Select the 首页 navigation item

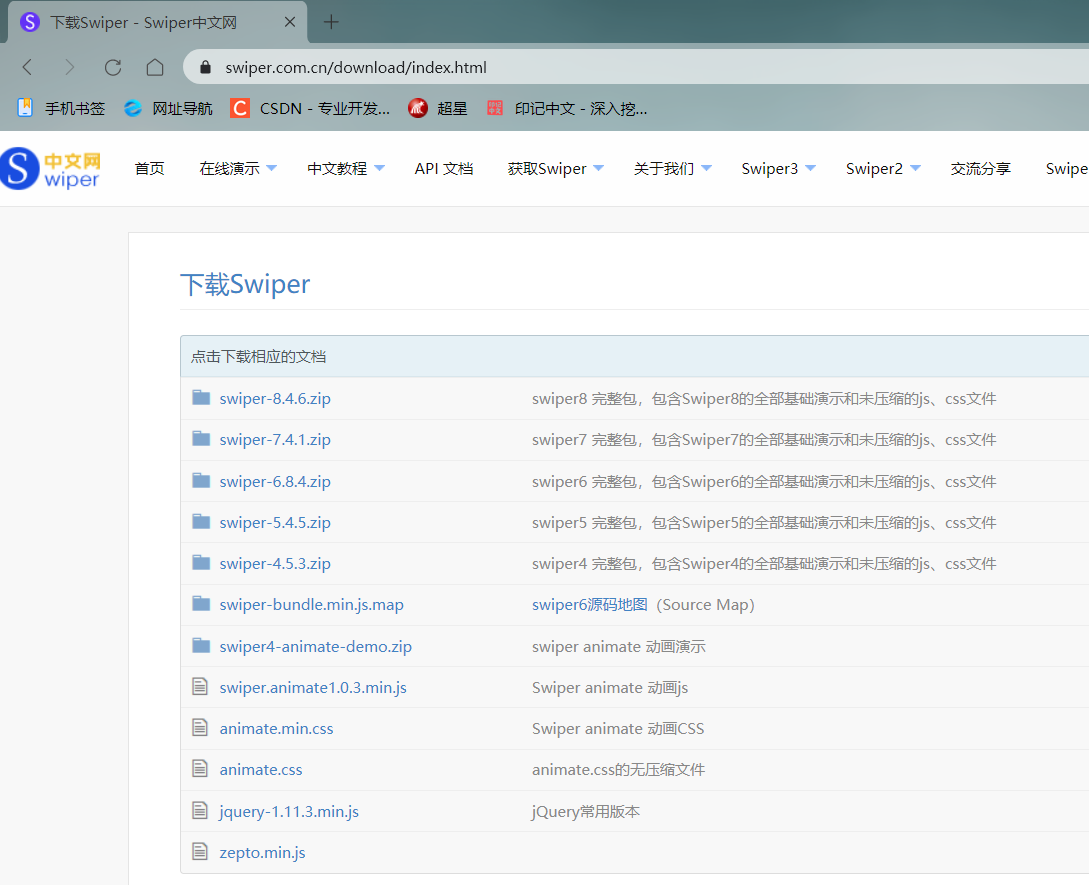point(149,168)
